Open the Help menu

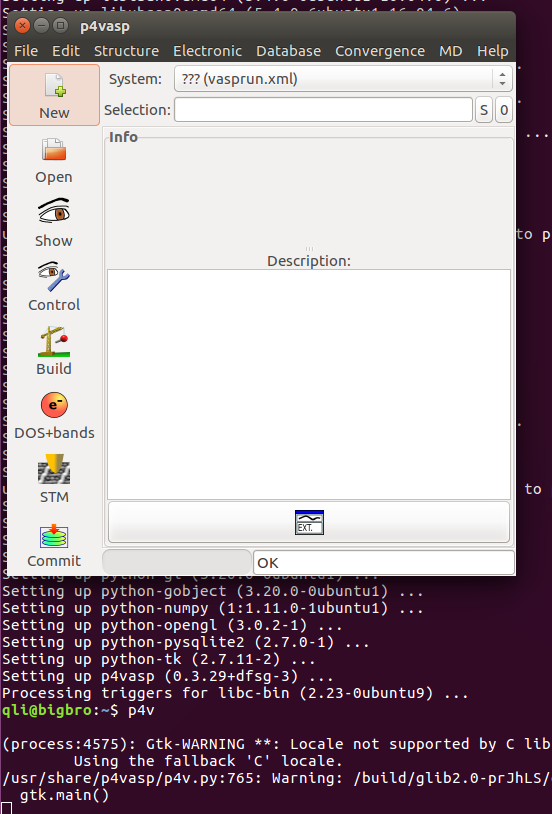click(x=492, y=51)
